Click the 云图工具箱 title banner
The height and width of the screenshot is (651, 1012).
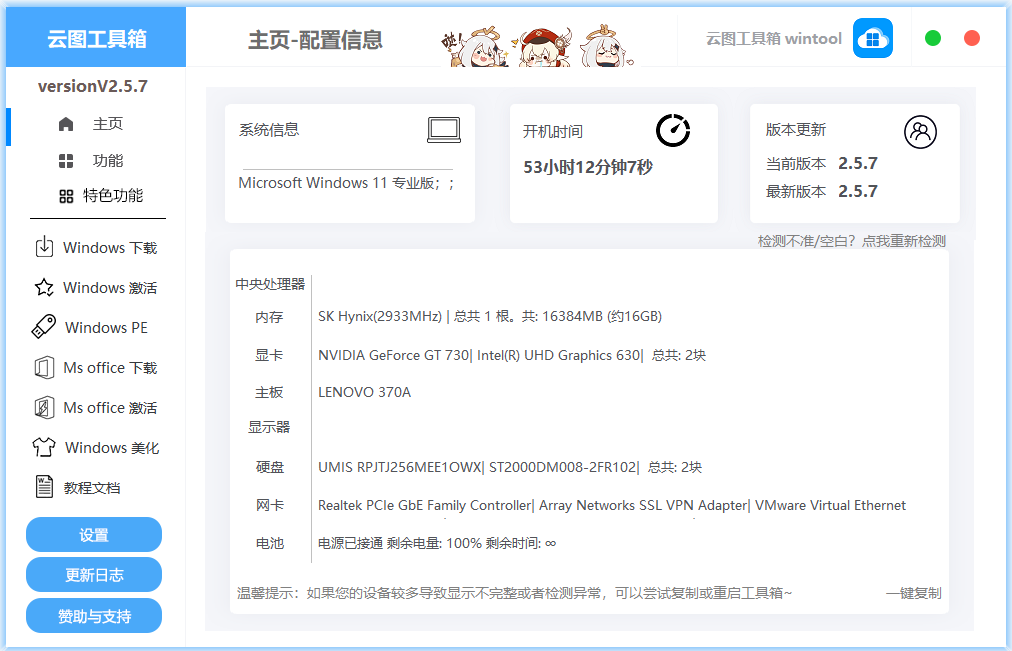pos(96,37)
